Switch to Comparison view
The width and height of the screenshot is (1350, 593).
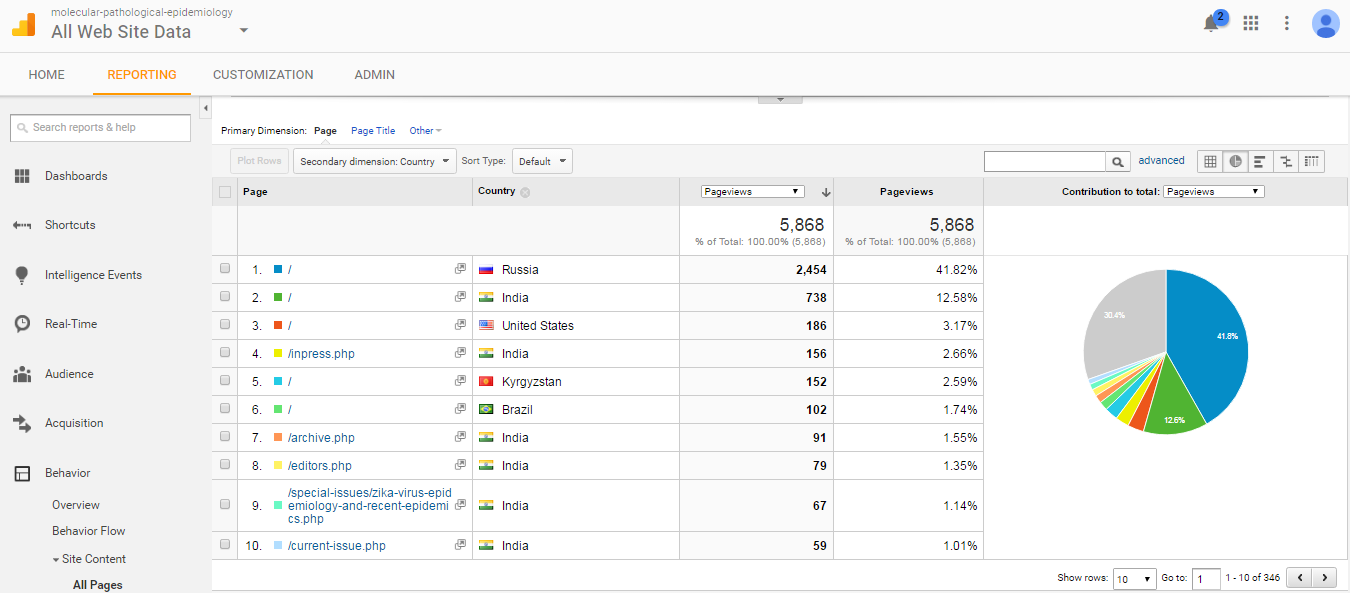(1286, 161)
